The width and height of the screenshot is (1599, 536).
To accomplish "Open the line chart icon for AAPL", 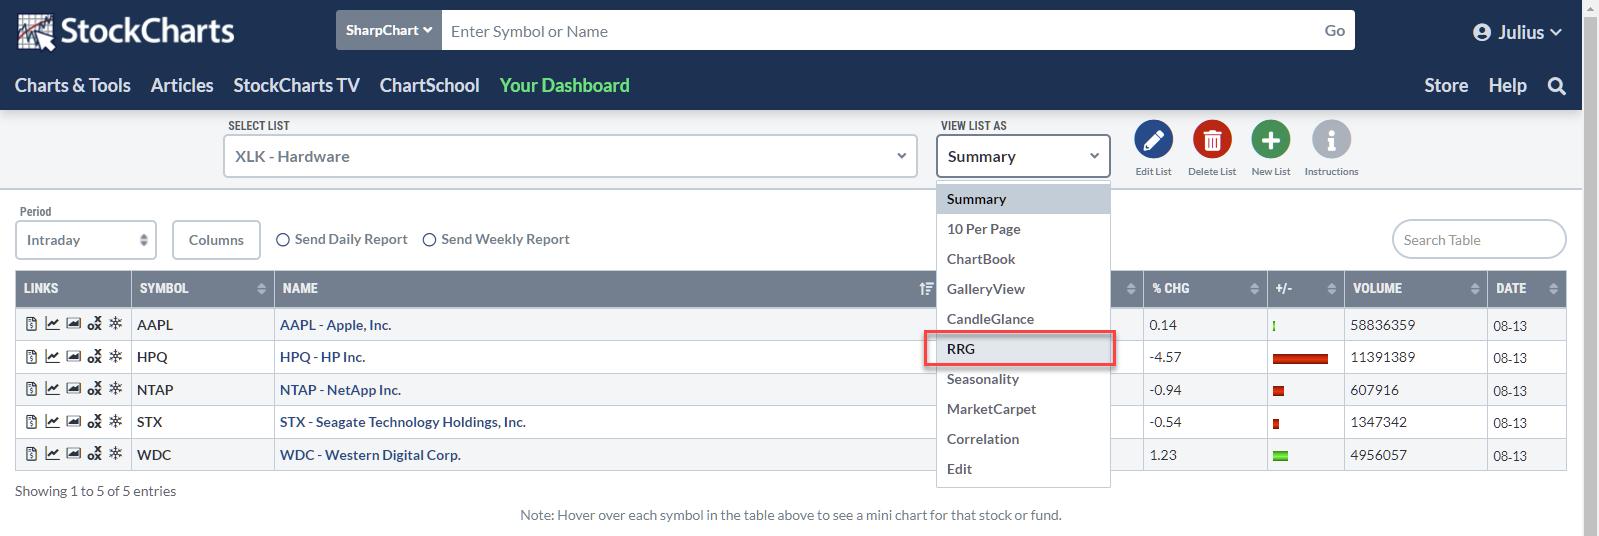I will pos(52,325).
